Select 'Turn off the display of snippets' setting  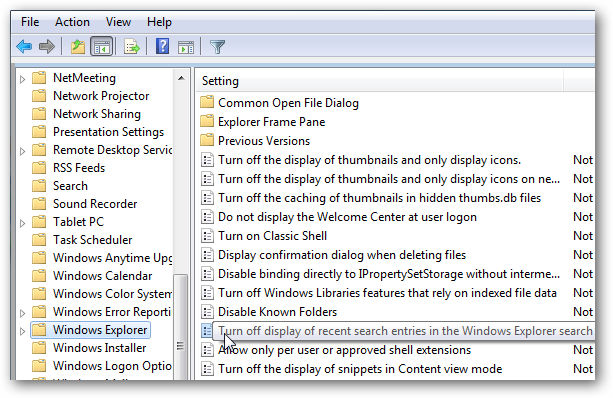point(360,369)
